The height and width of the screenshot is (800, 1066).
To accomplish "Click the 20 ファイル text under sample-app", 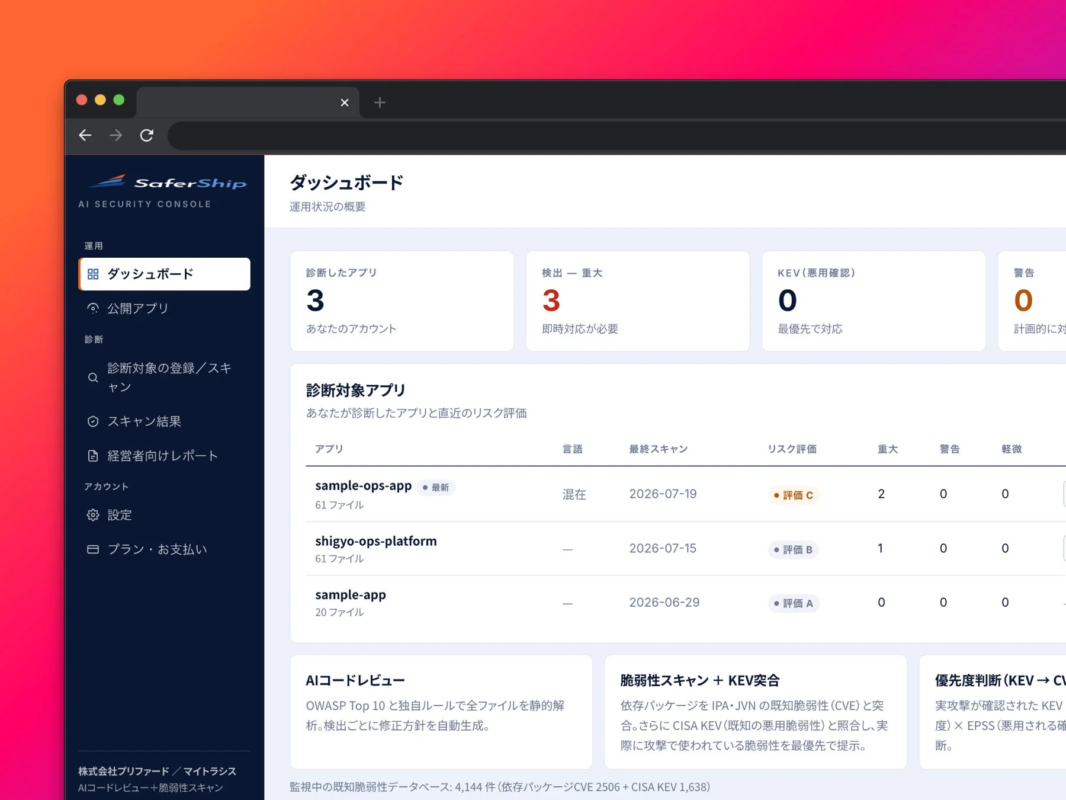I will [x=339, y=612].
